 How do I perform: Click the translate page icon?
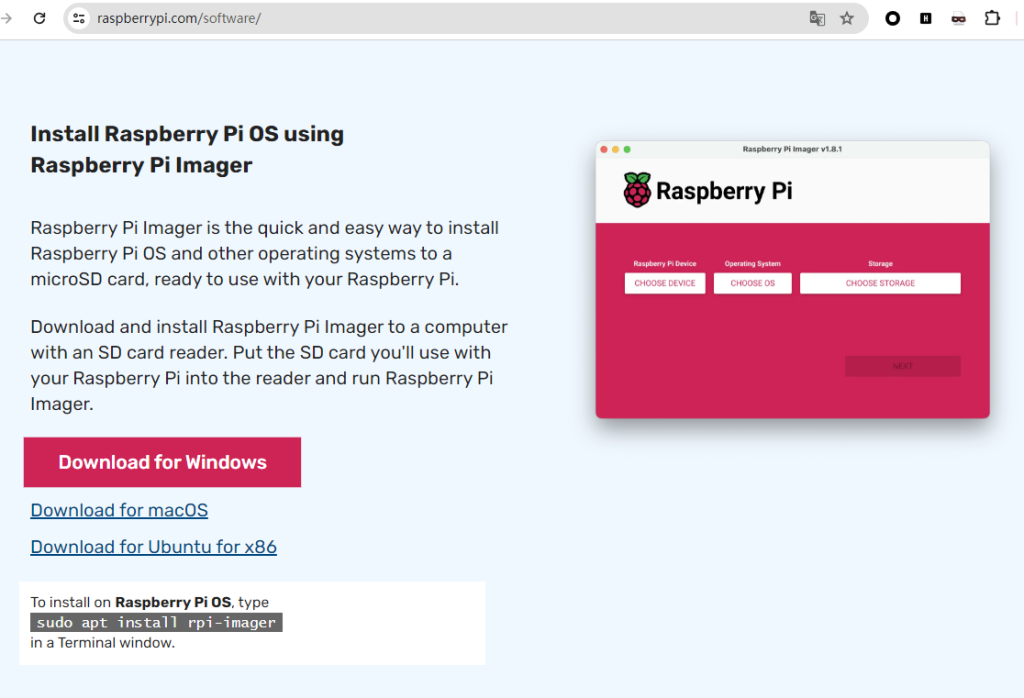tap(817, 18)
